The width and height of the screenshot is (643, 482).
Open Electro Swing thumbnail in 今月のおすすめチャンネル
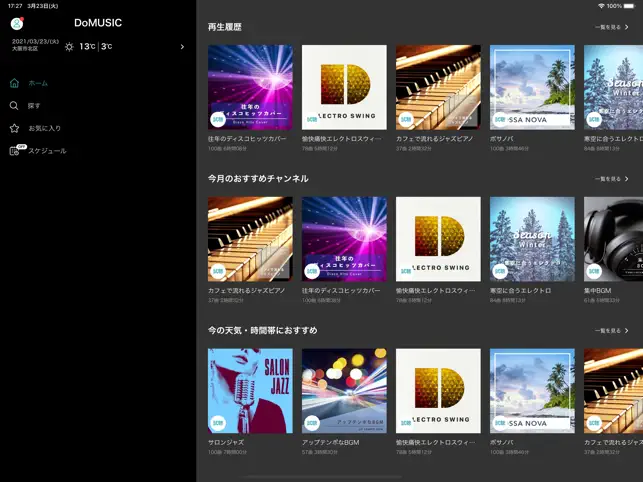pos(438,239)
